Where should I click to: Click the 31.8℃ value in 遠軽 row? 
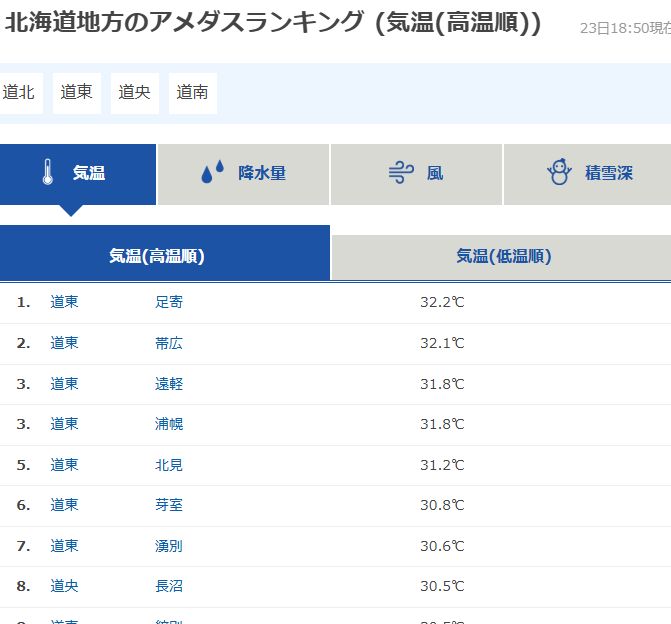coord(442,384)
